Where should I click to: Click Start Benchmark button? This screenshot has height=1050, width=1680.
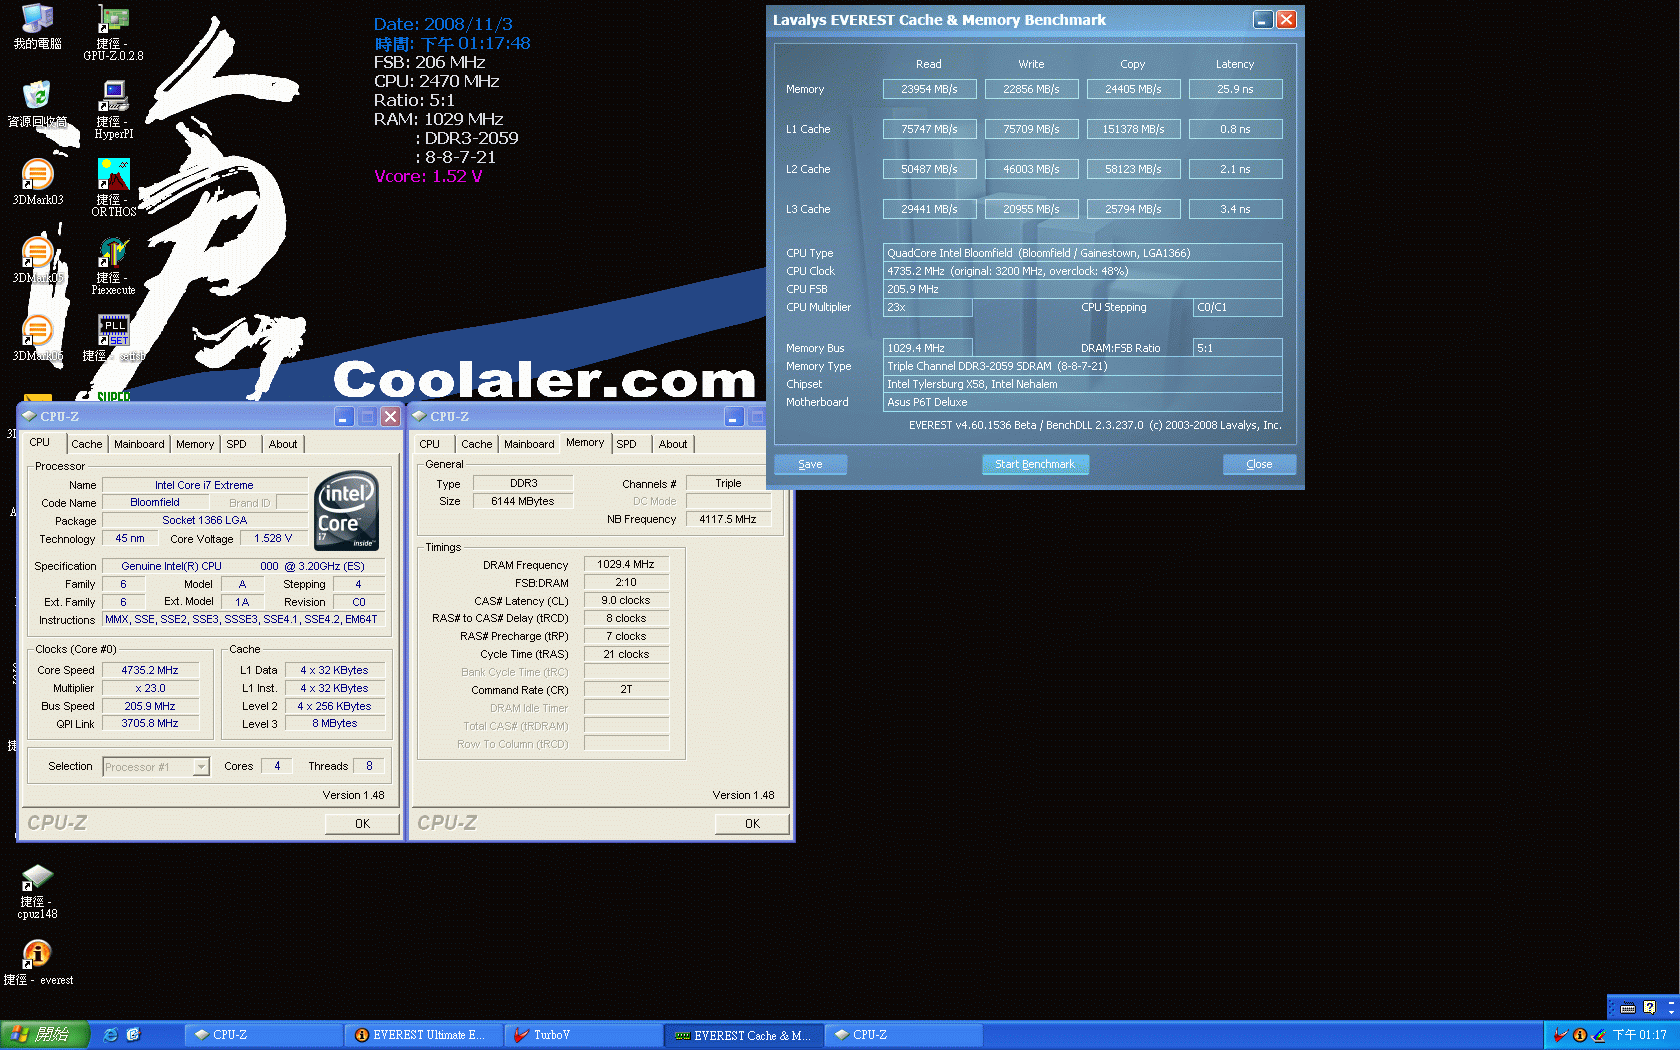point(1035,464)
